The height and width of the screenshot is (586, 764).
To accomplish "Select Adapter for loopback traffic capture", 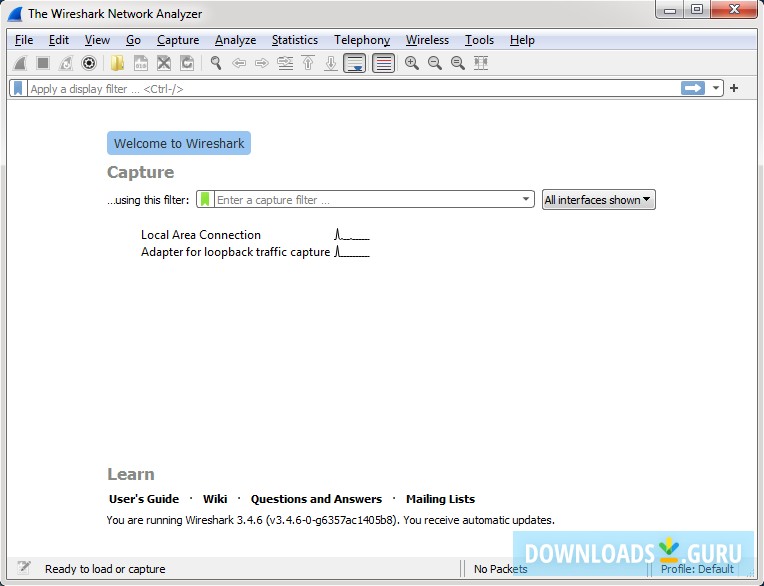I will 235,252.
